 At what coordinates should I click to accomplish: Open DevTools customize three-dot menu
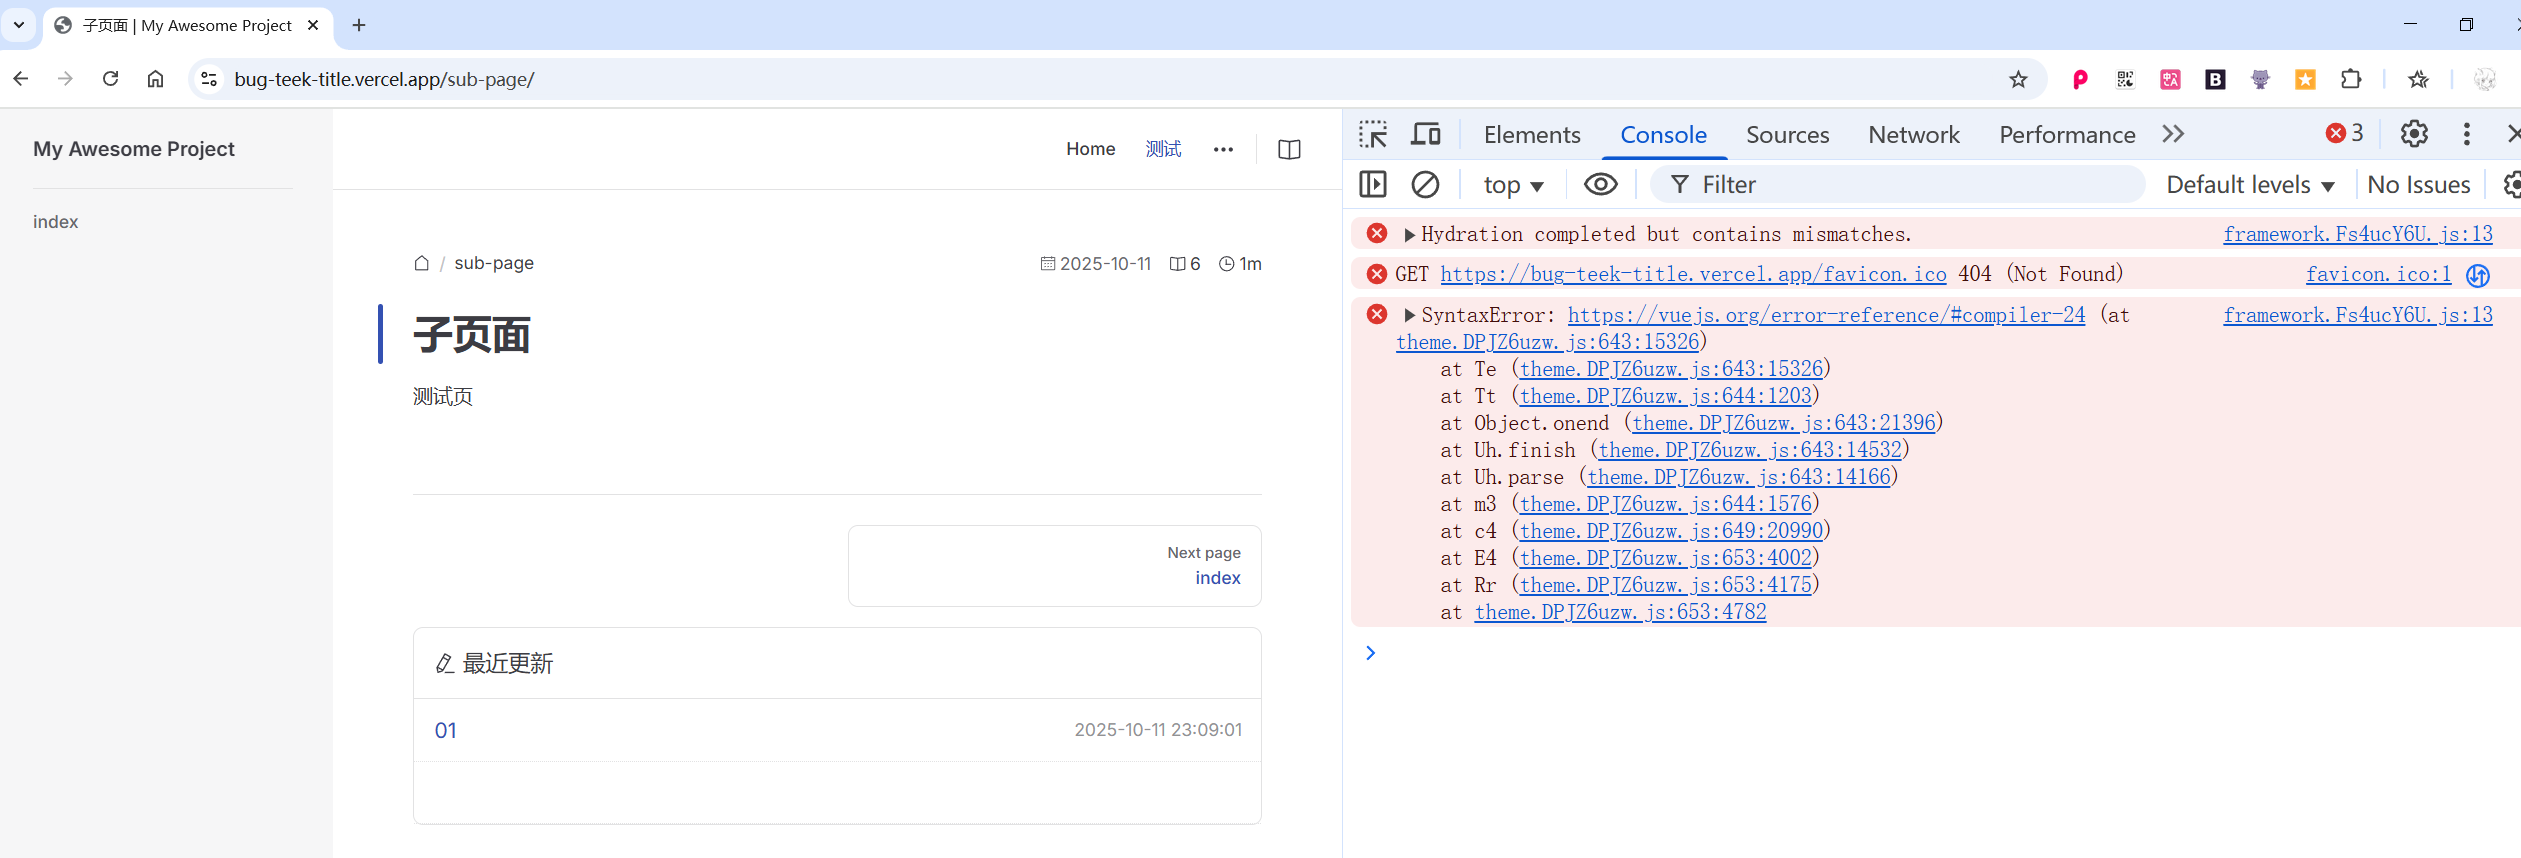2466,134
